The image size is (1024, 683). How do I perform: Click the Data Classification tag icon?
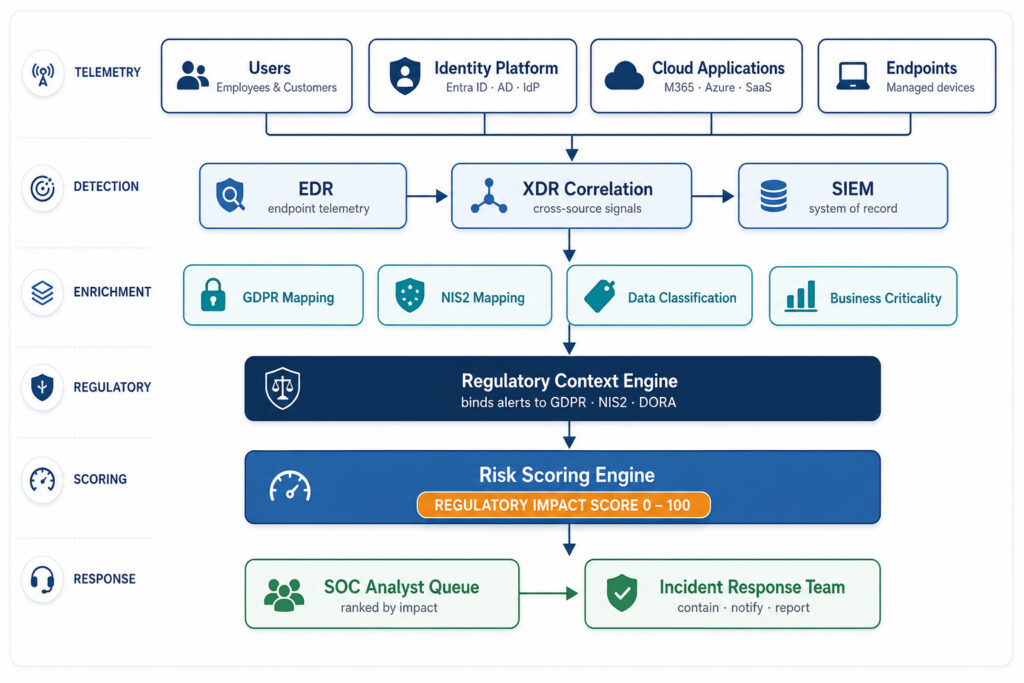click(600, 296)
